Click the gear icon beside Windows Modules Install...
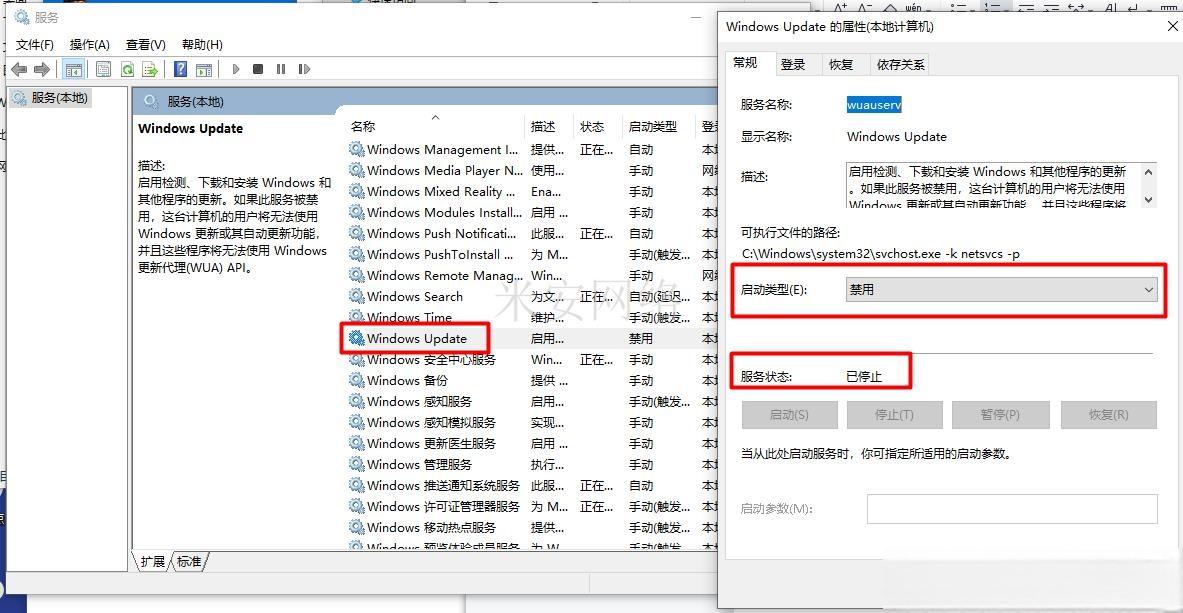1183x613 pixels. pyautogui.click(x=356, y=213)
